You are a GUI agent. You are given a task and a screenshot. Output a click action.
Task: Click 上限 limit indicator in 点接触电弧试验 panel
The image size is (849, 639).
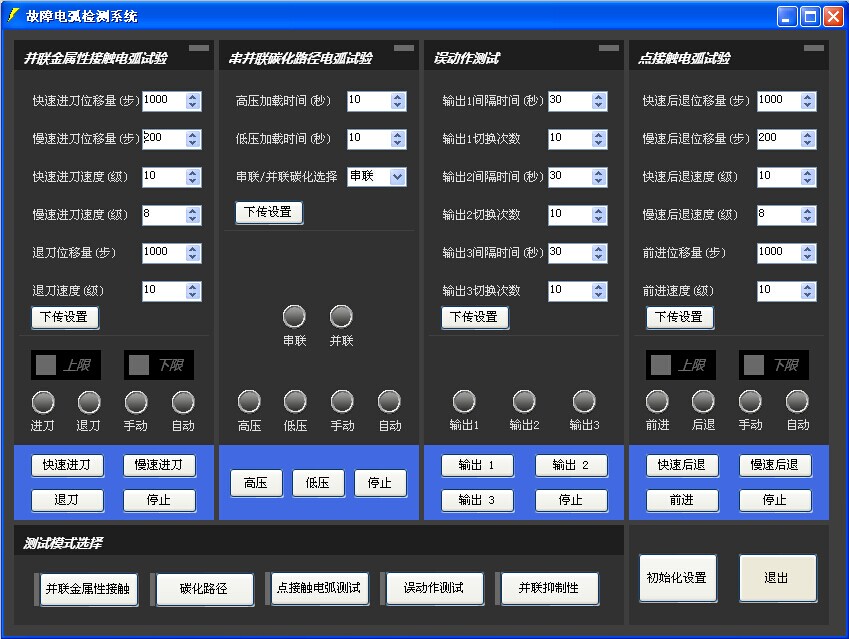(x=681, y=365)
